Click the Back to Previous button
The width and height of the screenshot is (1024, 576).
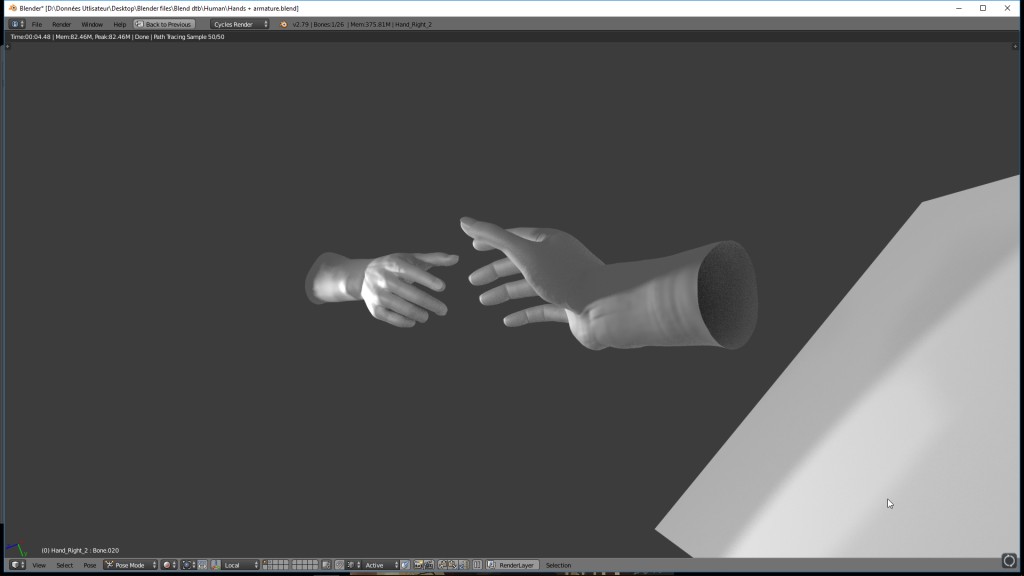point(164,24)
